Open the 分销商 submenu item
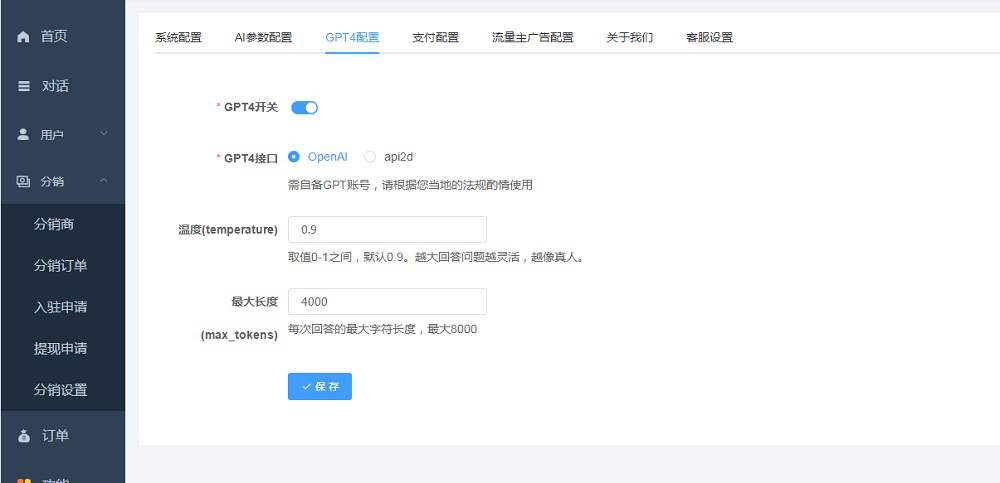The height and width of the screenshot is (483, 1000). point(62,225)
